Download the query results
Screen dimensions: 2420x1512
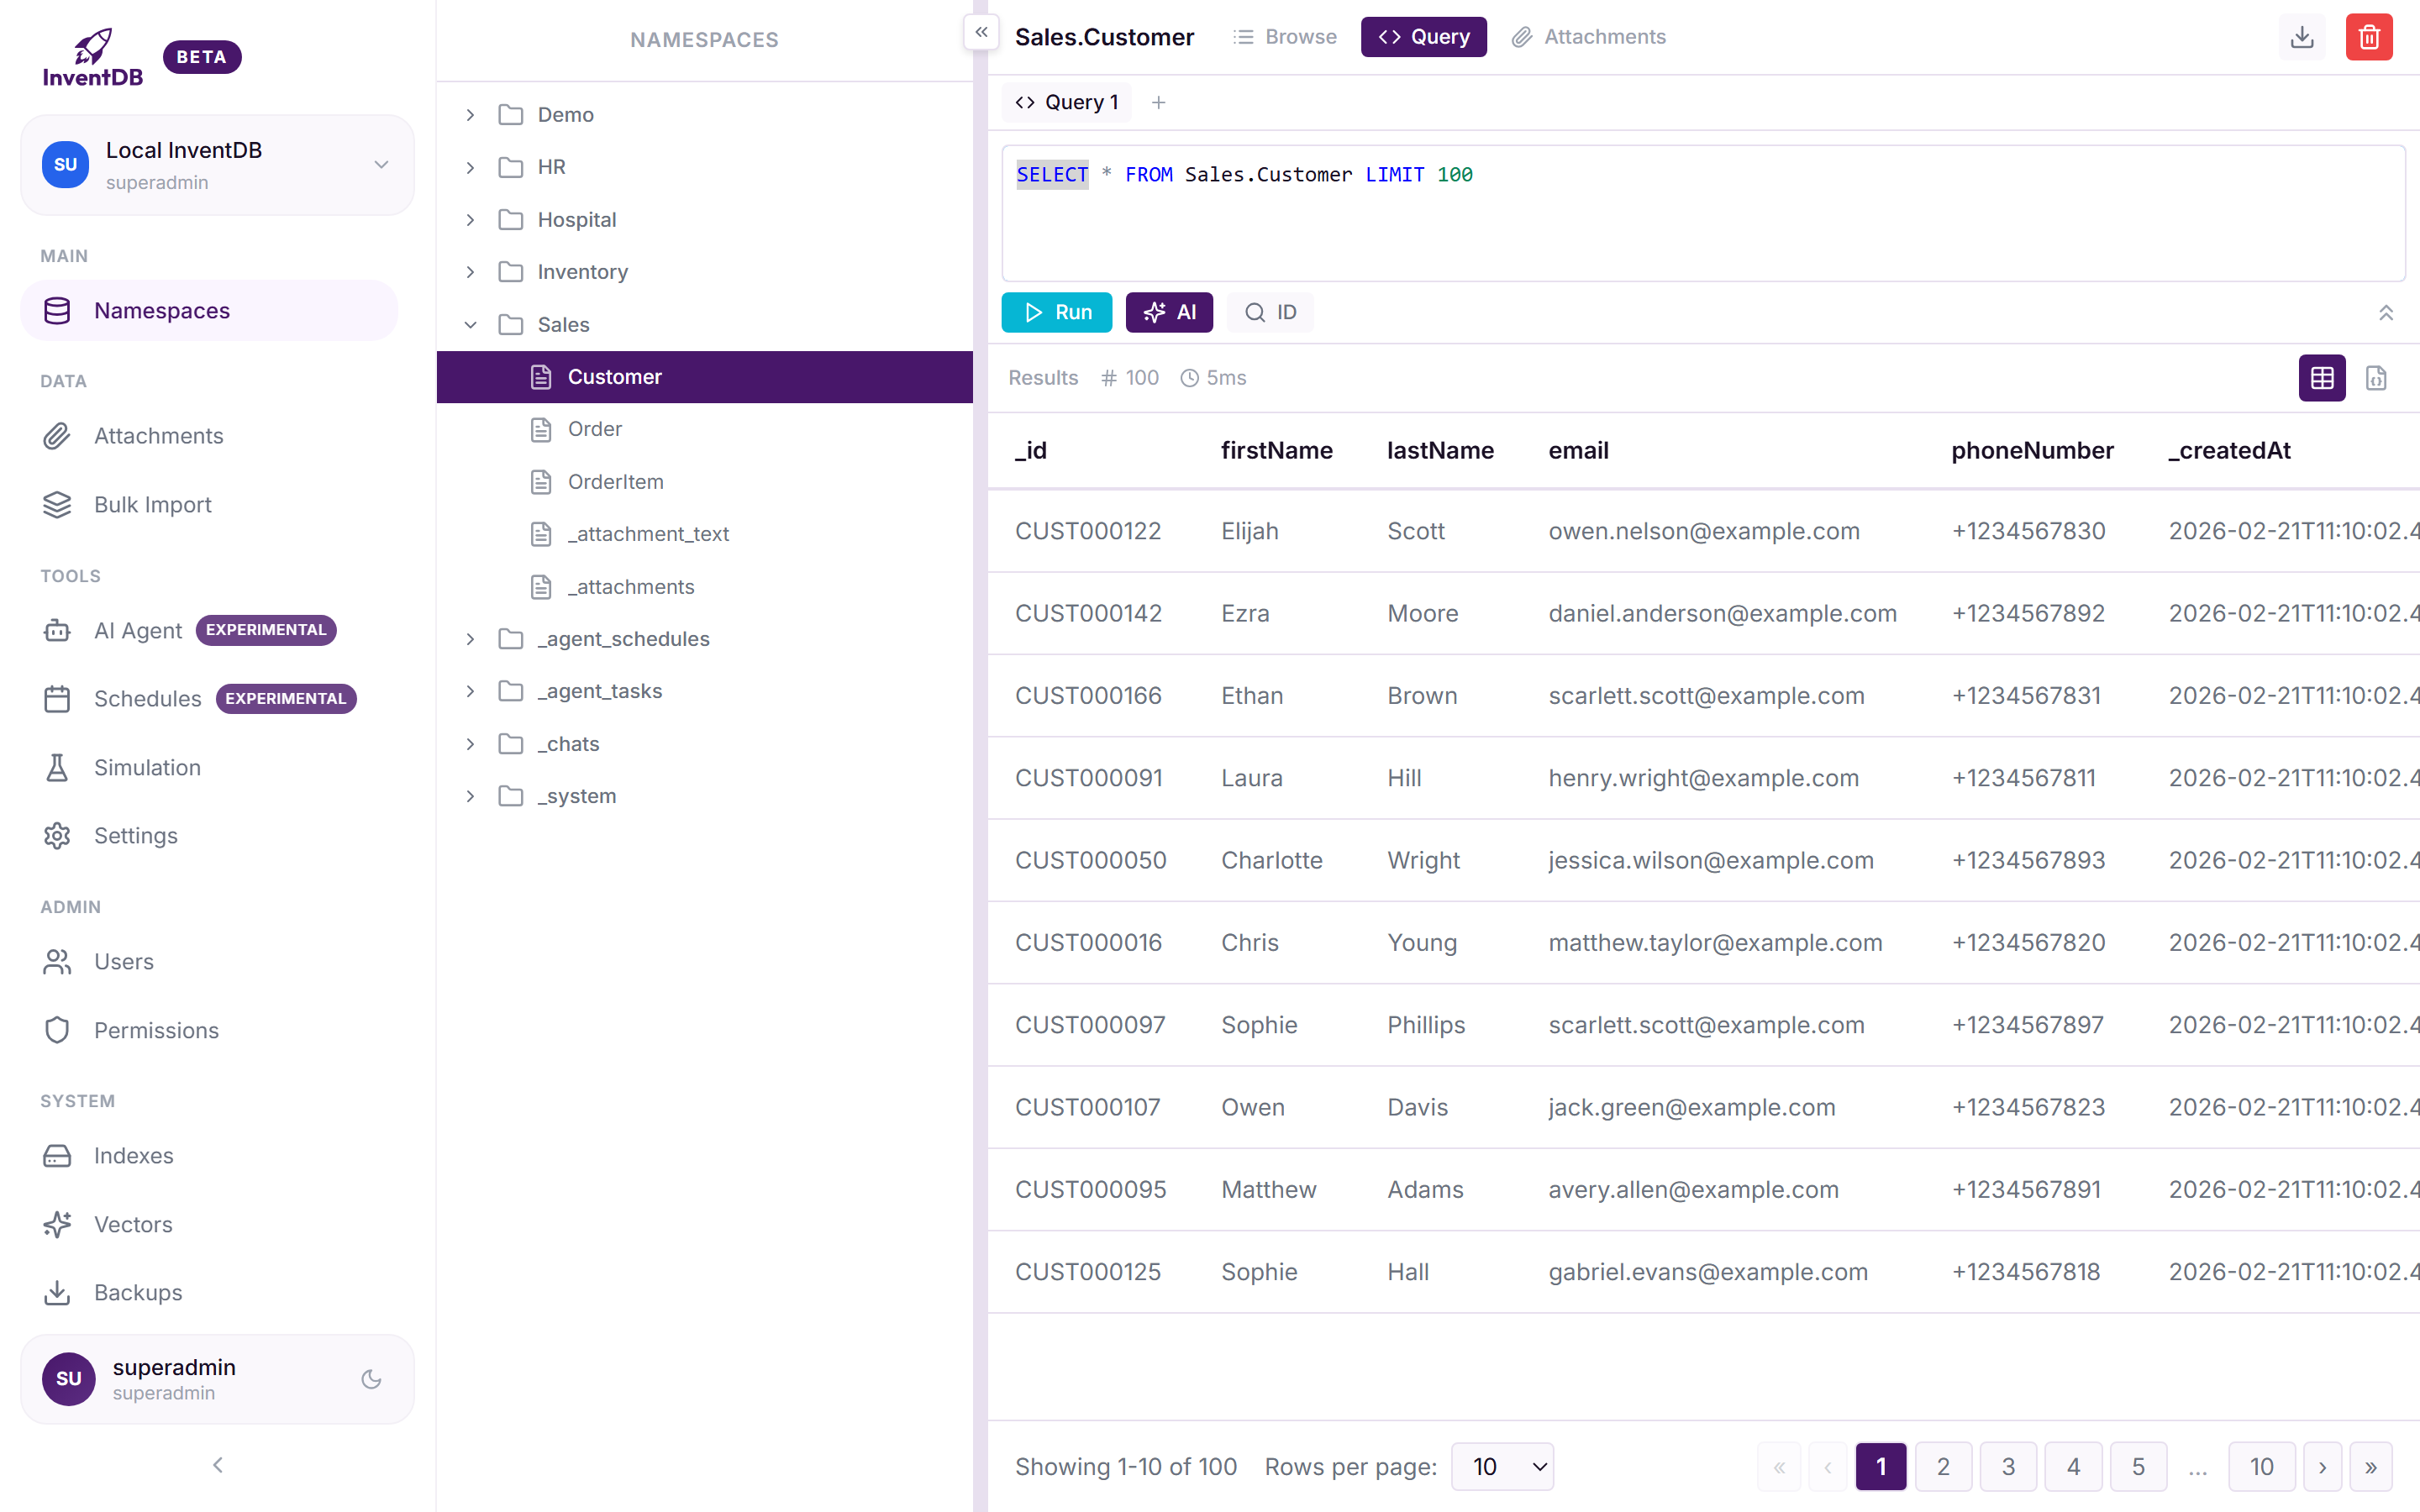[2302, 37]
